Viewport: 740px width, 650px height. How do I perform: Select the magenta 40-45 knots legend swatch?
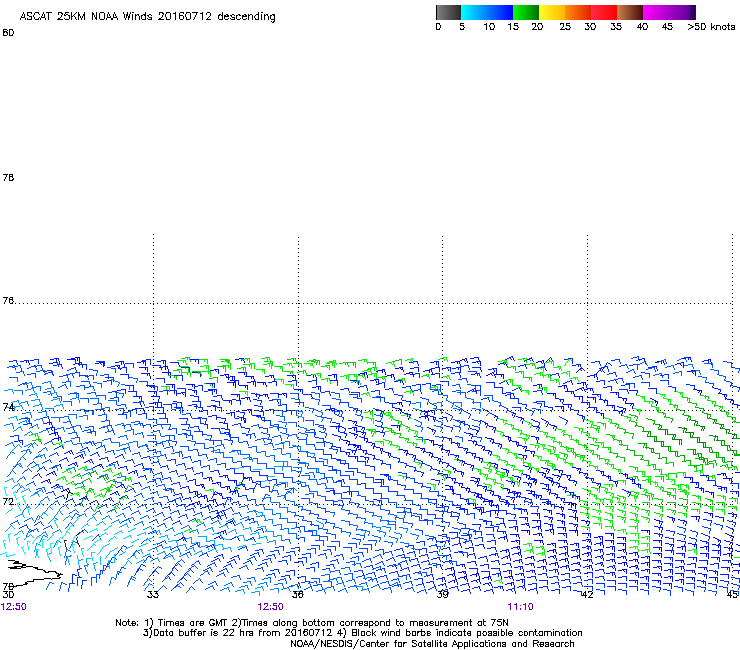click(656, 12)
